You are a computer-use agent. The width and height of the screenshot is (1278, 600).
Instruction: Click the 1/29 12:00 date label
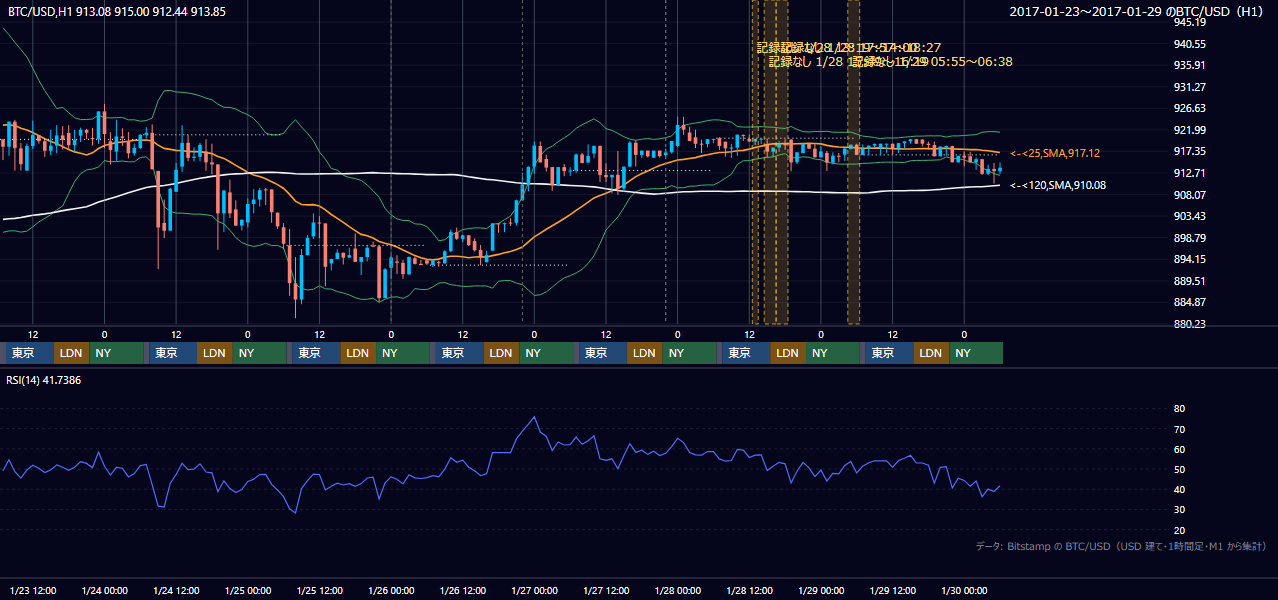pyautogui.click(x=893, y=589)
